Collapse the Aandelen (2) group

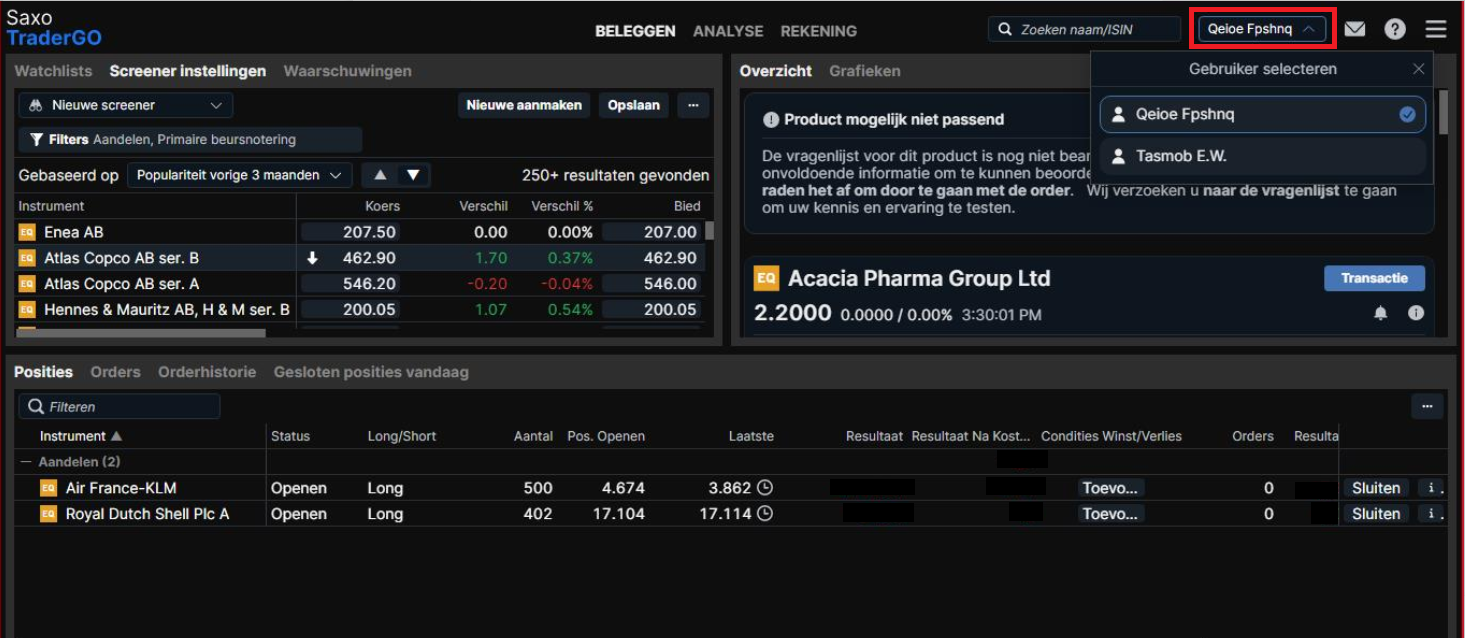tap(26, 462)
